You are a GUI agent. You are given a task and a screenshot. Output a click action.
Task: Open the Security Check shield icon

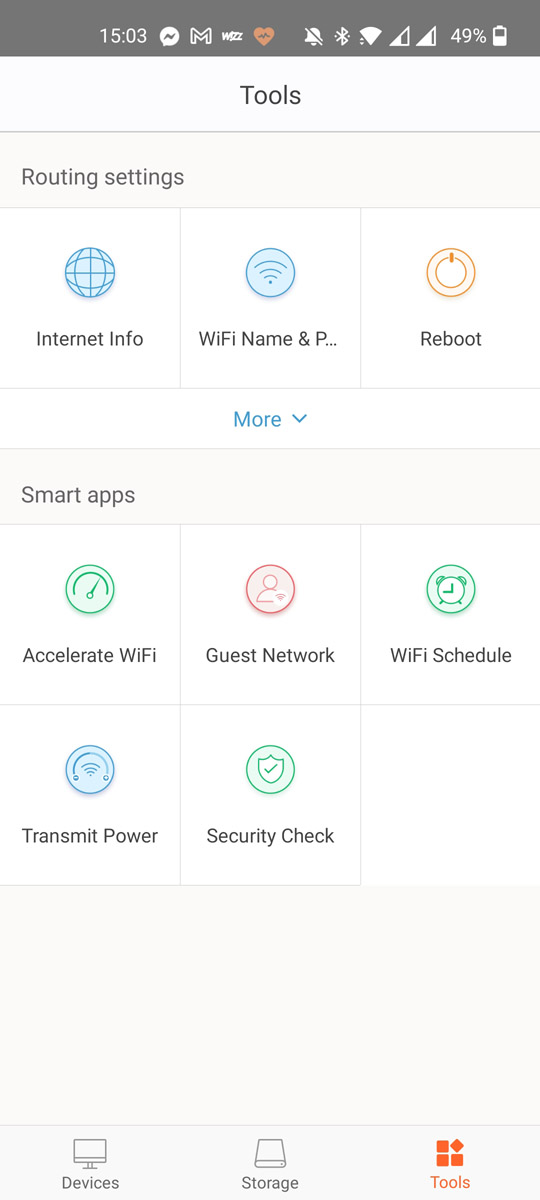point(270,769)
